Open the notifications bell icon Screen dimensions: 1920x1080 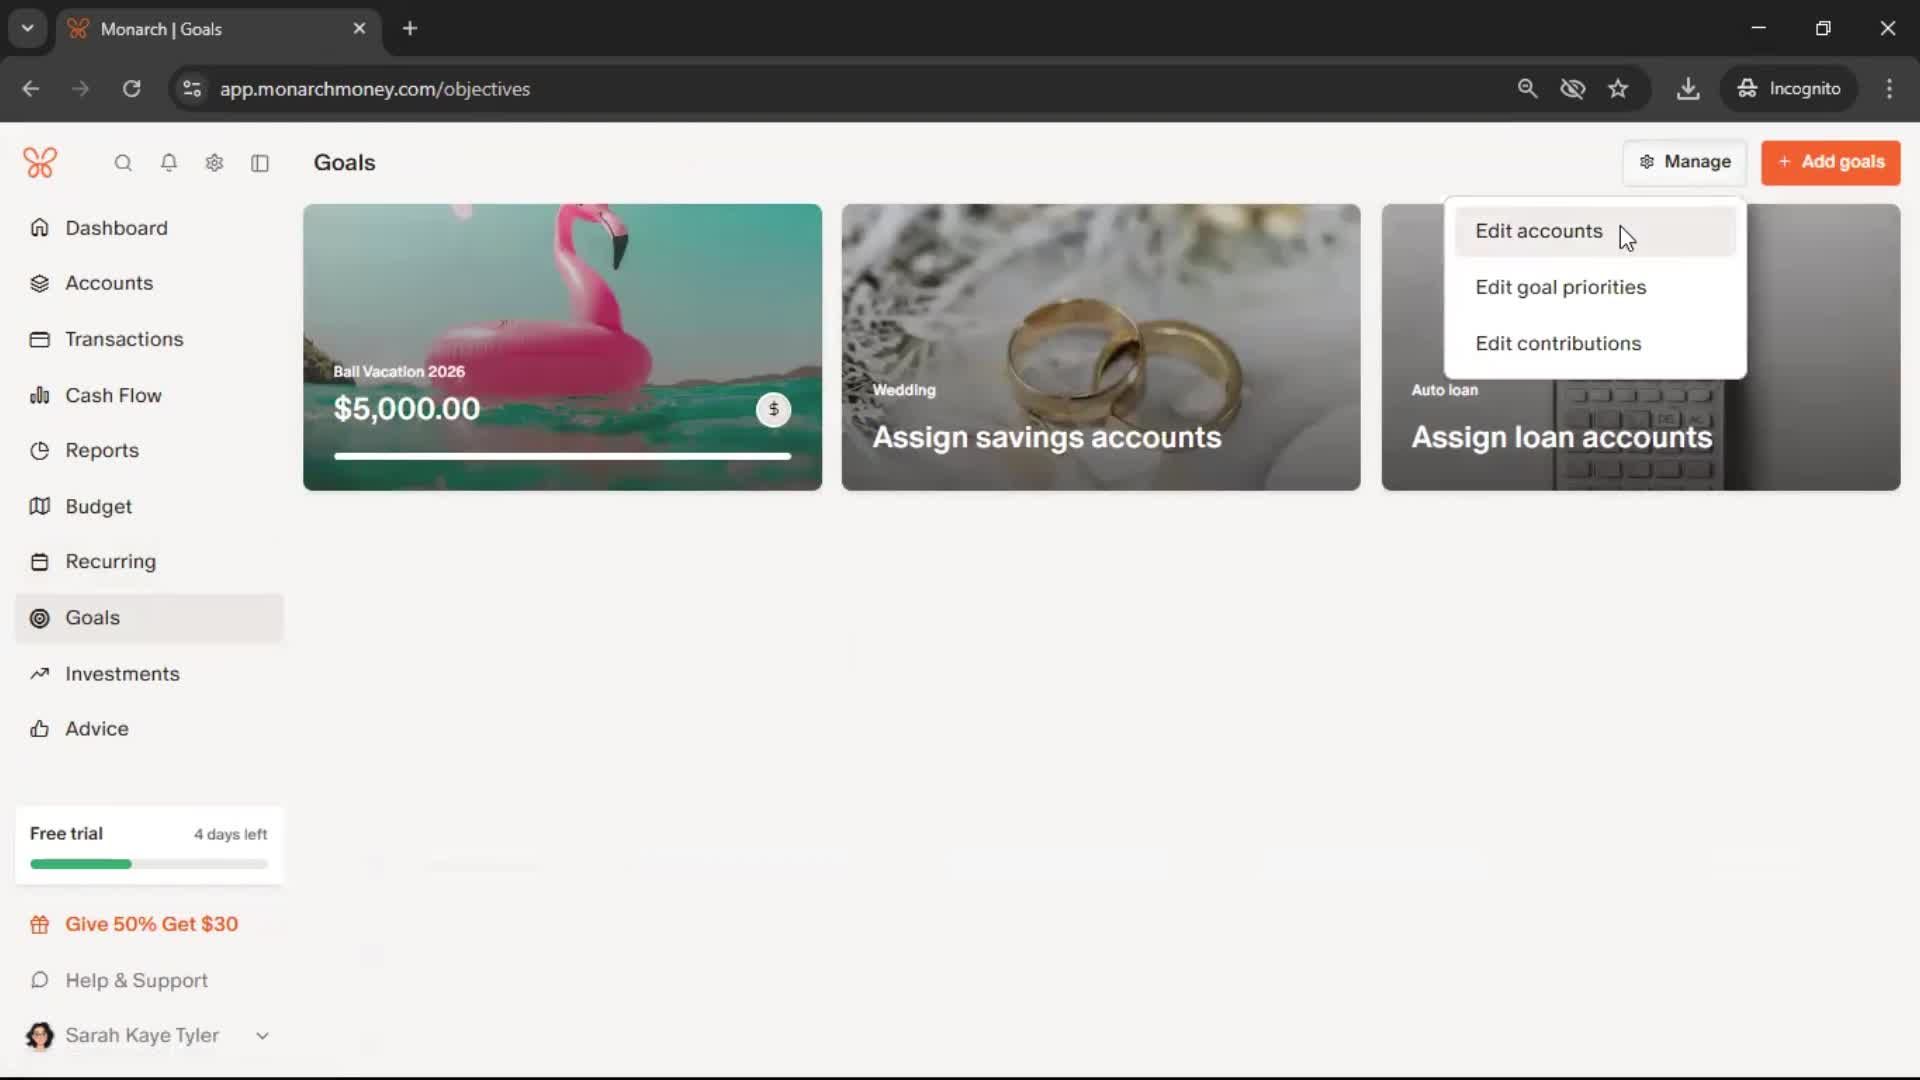[x=169, y=163]
